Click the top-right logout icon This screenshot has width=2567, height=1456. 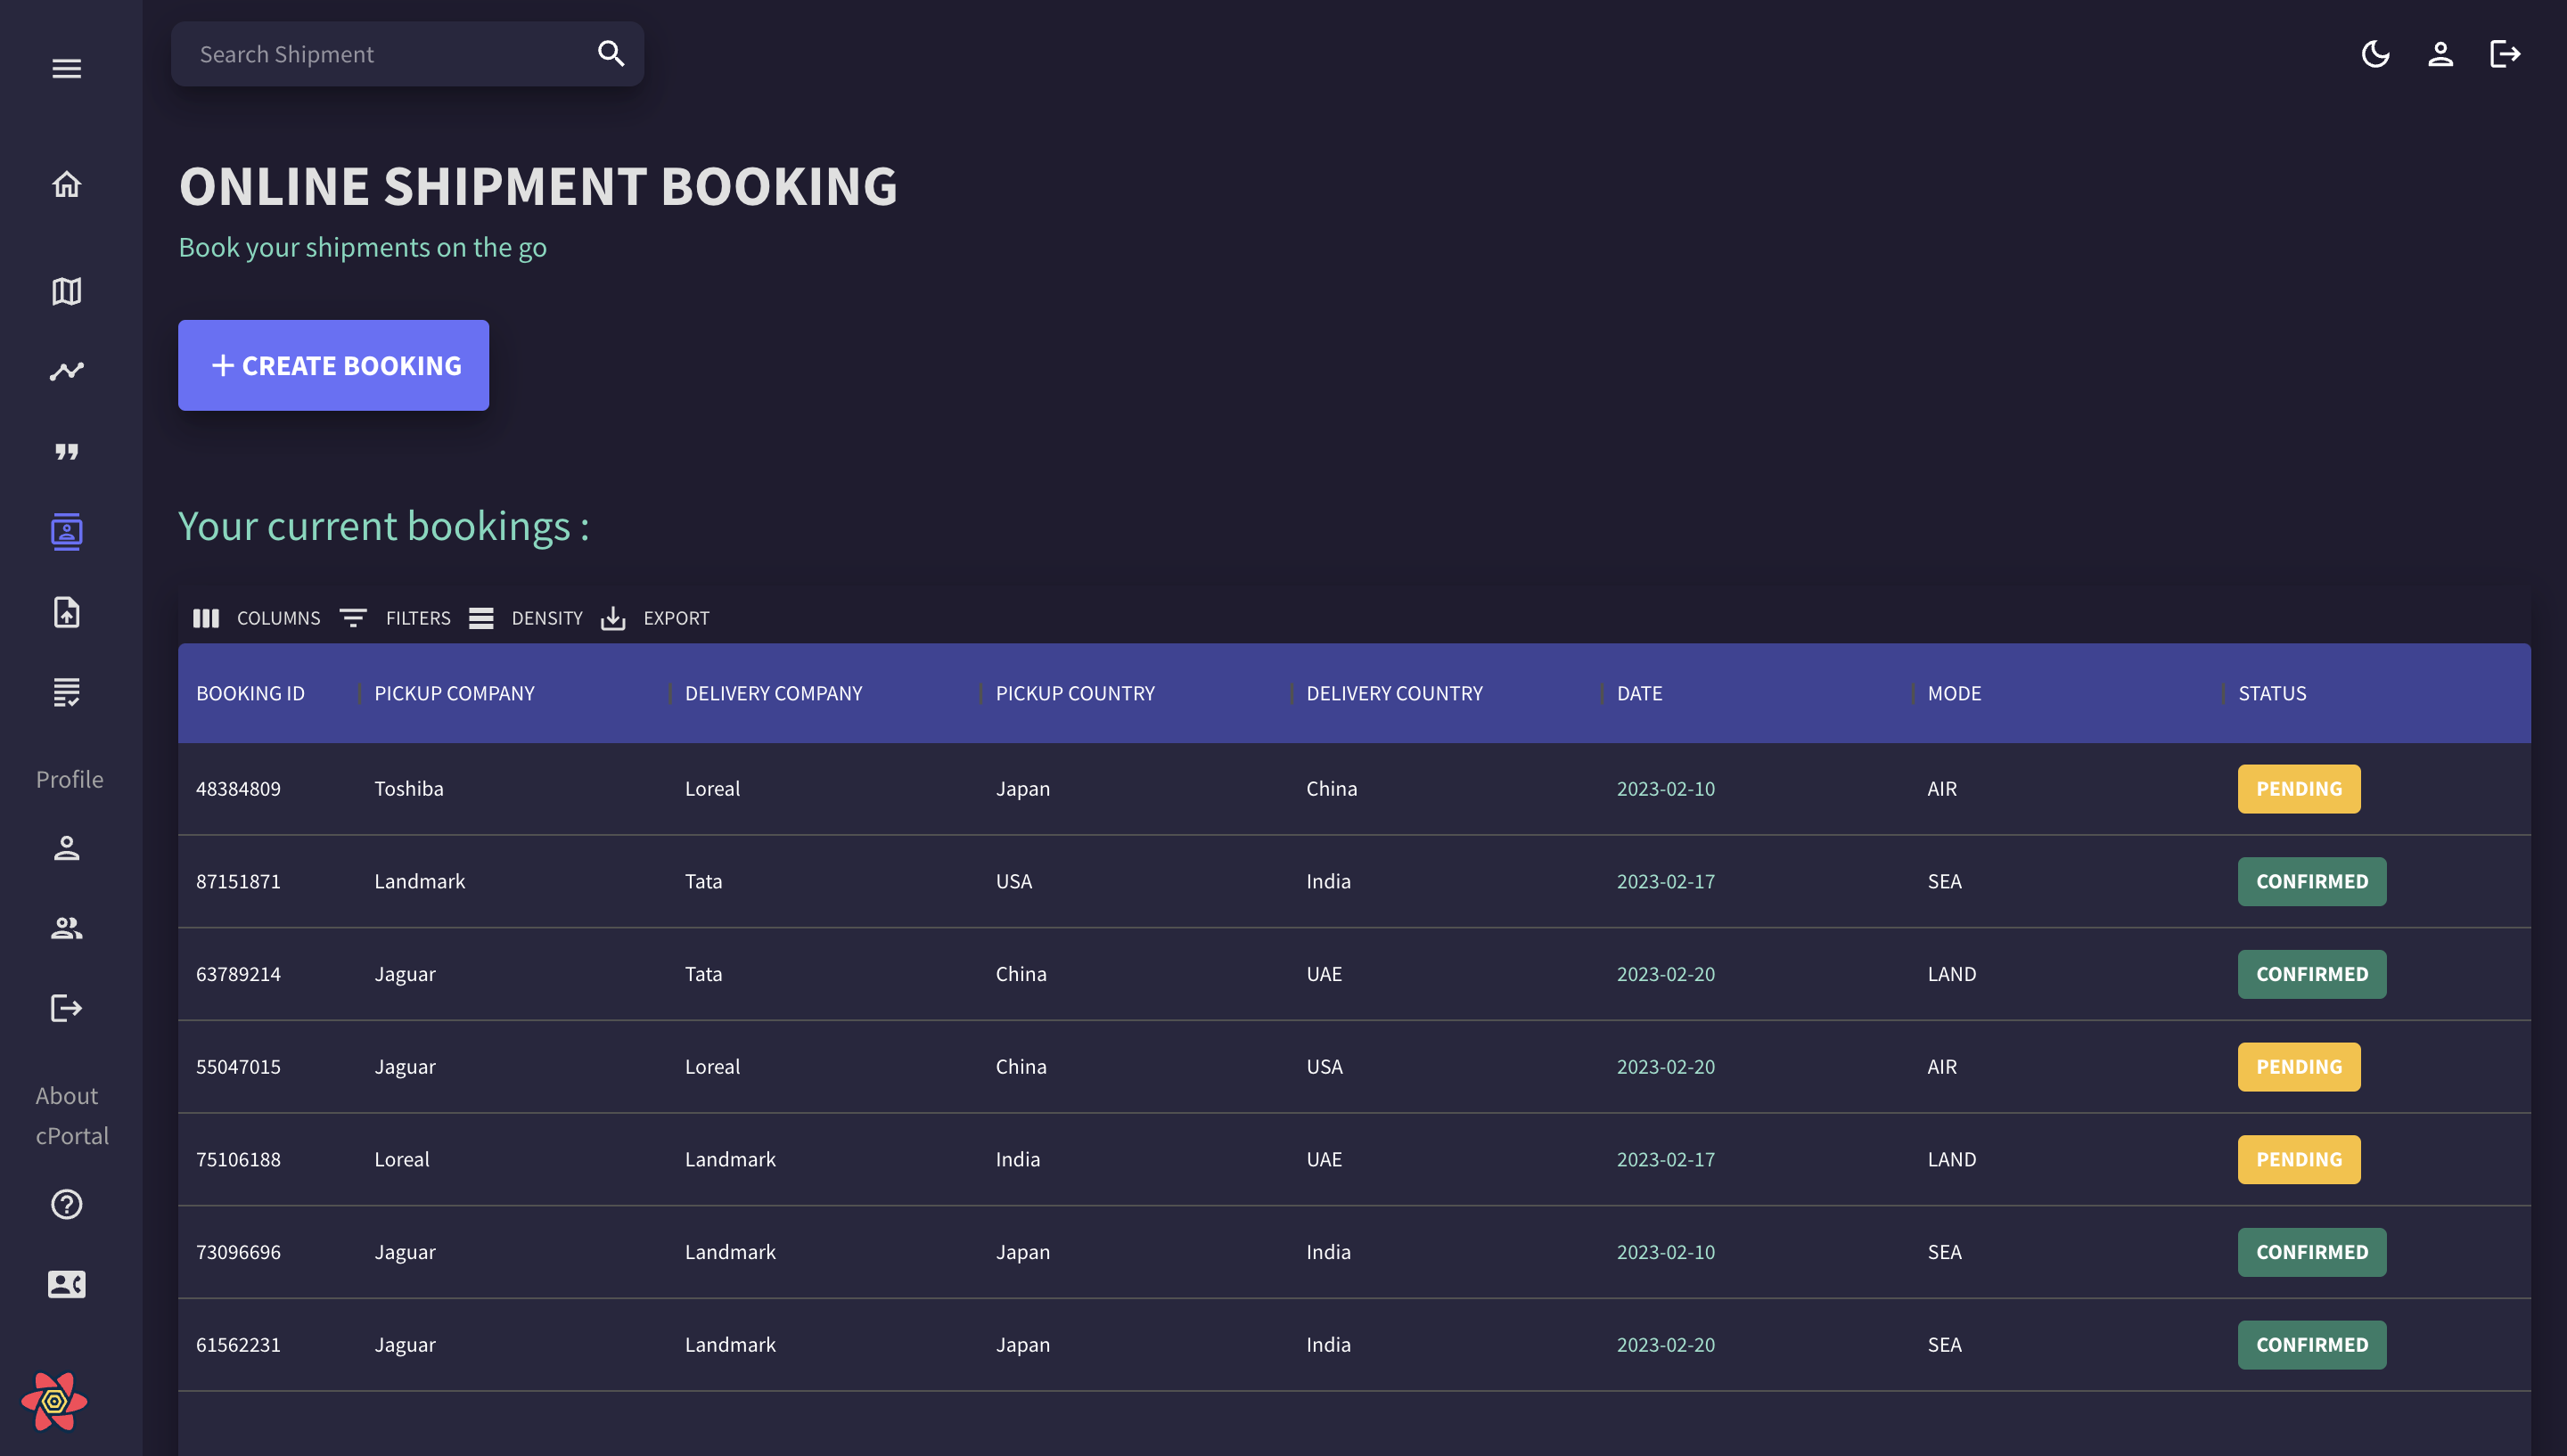(x=2504, y=54)
